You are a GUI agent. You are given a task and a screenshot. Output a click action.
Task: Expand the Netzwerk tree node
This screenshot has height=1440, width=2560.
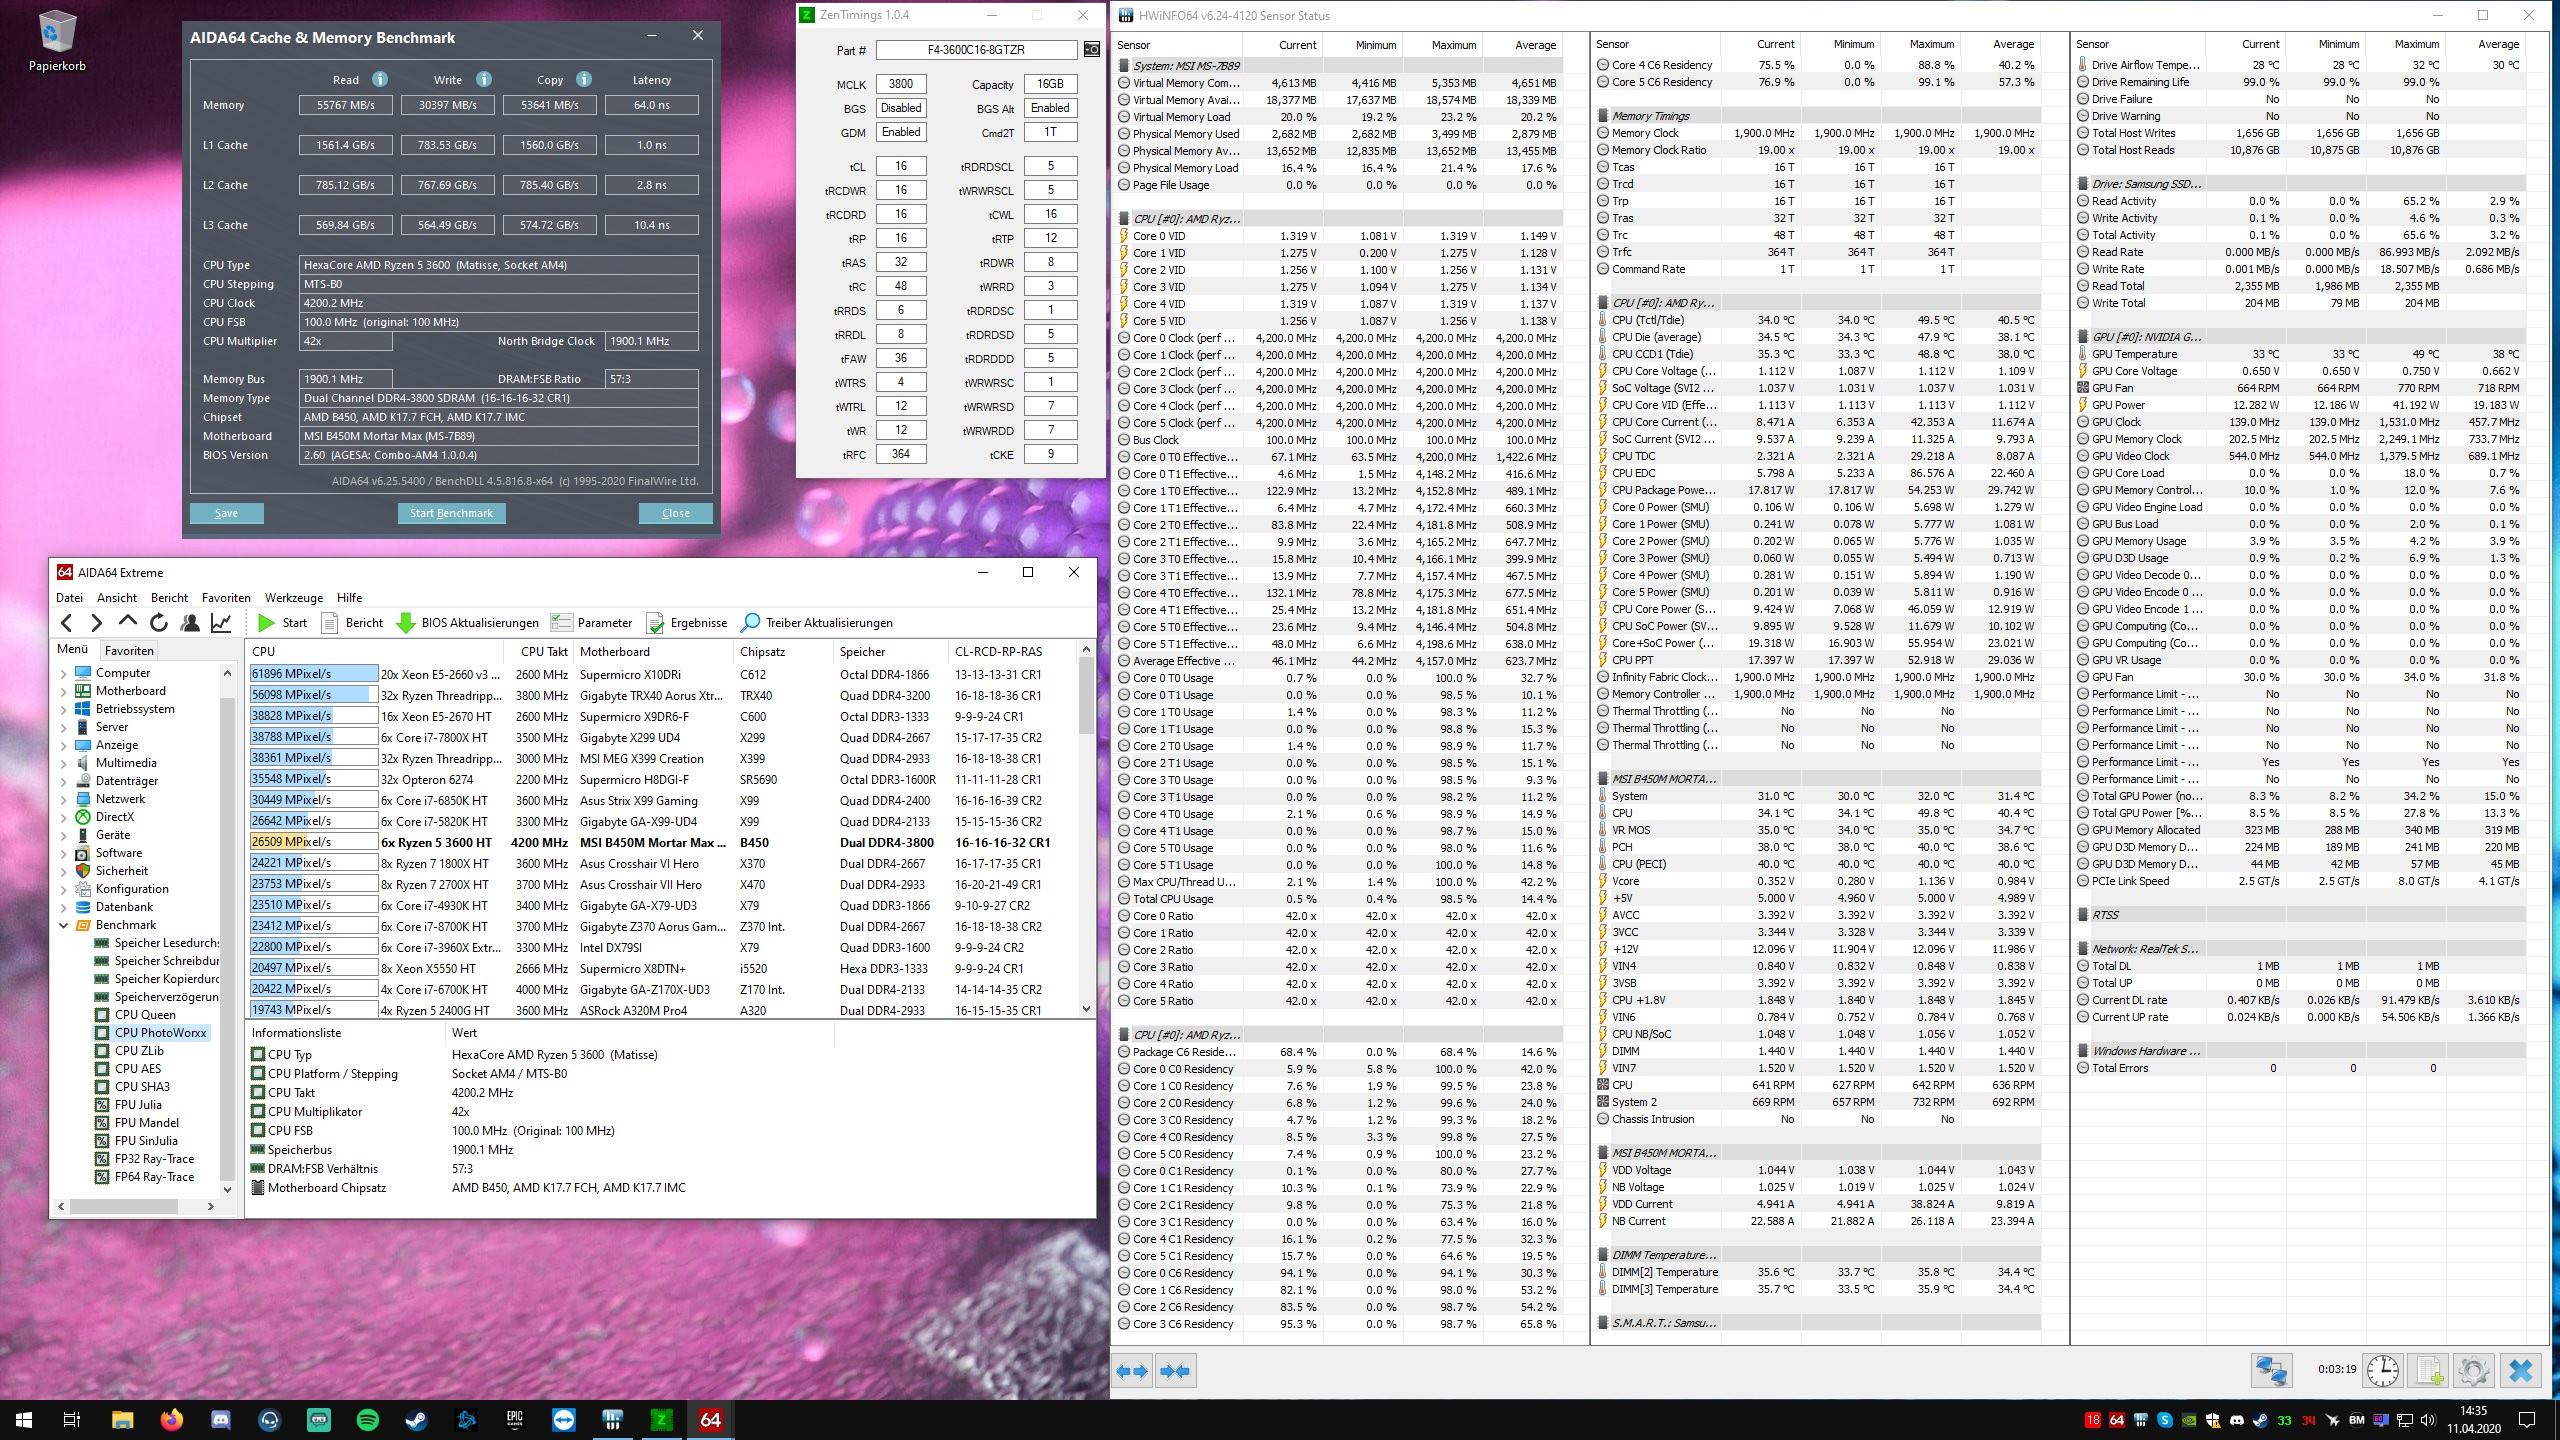point(64,799)
